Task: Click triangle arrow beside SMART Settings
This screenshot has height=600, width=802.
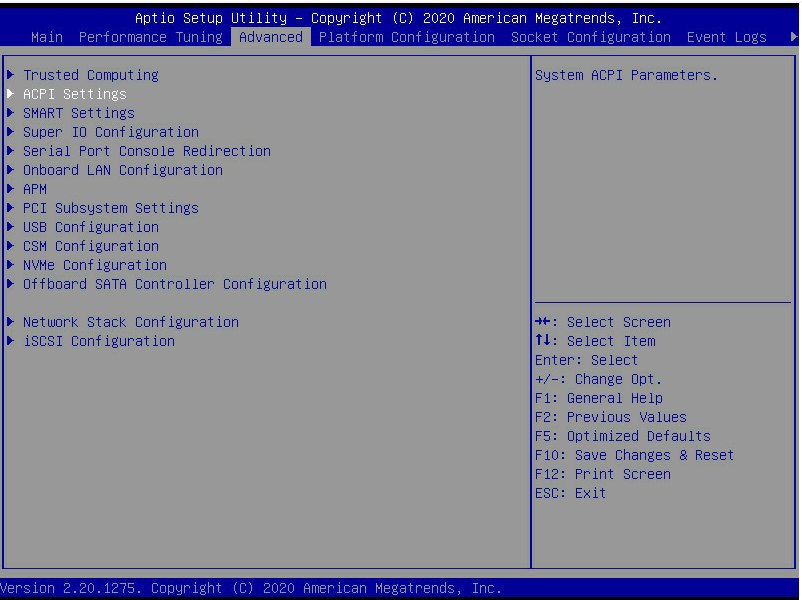Action: point(10,113)
